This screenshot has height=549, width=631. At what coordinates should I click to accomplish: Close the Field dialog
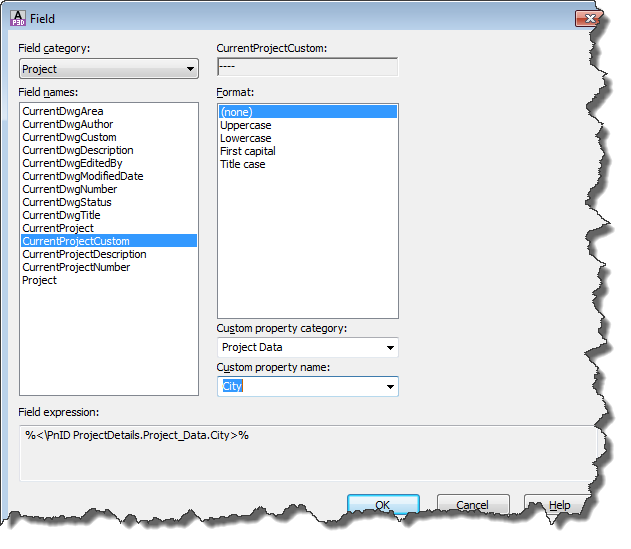(589, 19)
